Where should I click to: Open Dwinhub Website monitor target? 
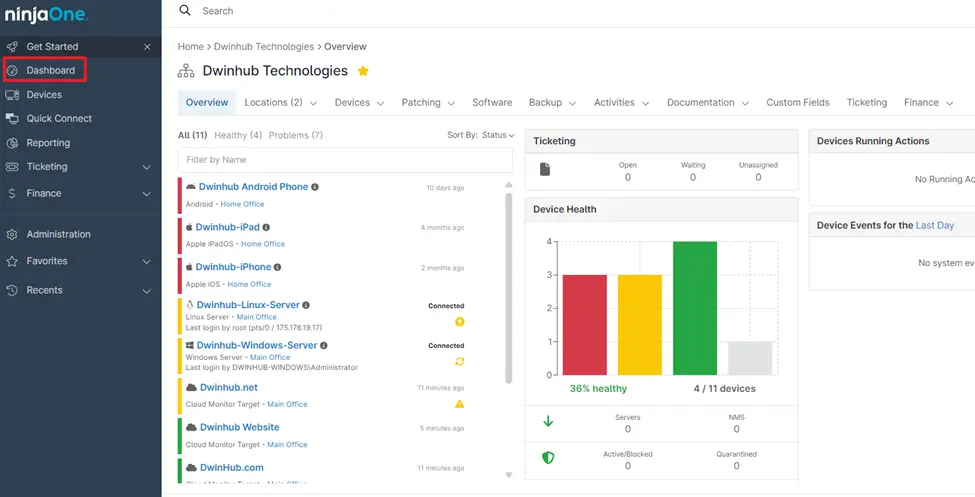click(x=239, y=427)
